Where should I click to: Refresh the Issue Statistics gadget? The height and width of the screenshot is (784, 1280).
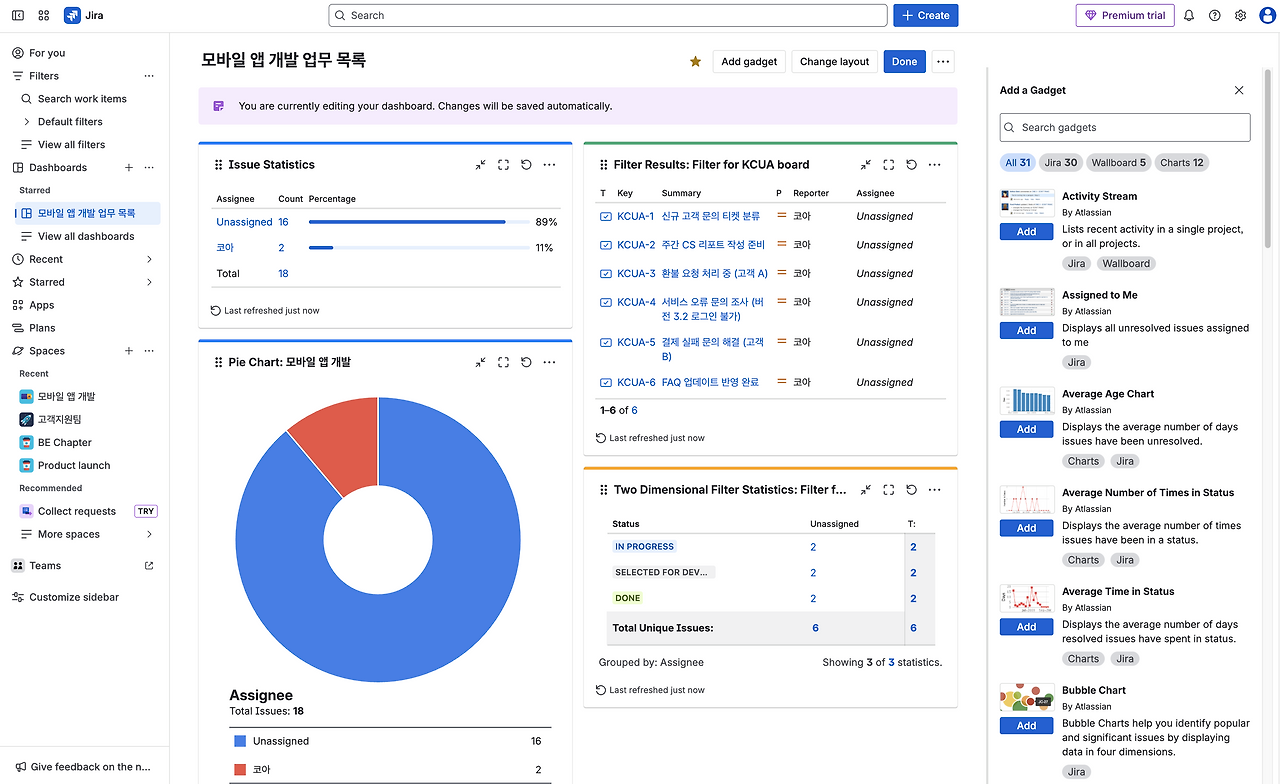click(x=526, y=165)
